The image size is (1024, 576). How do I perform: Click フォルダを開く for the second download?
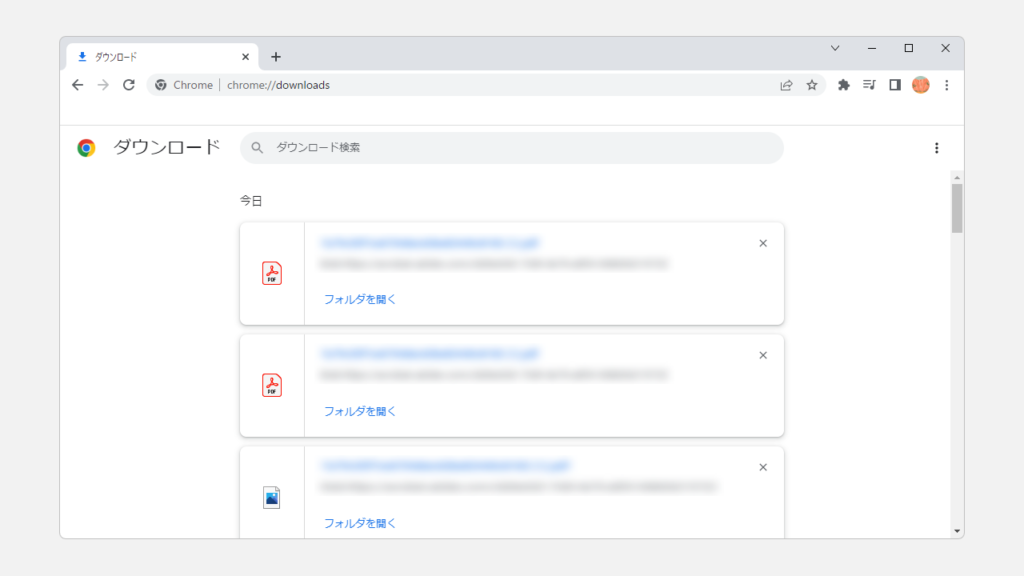360,411
